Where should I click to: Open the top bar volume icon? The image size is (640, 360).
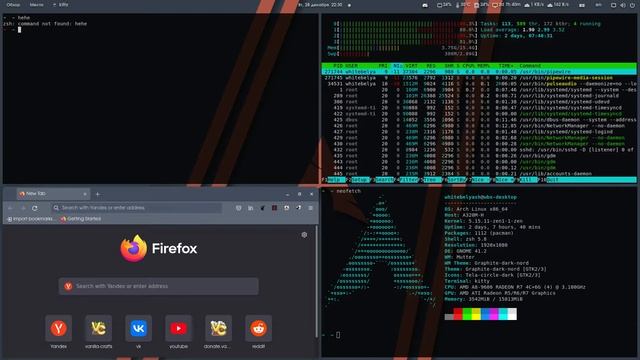[x=623, y=5]
